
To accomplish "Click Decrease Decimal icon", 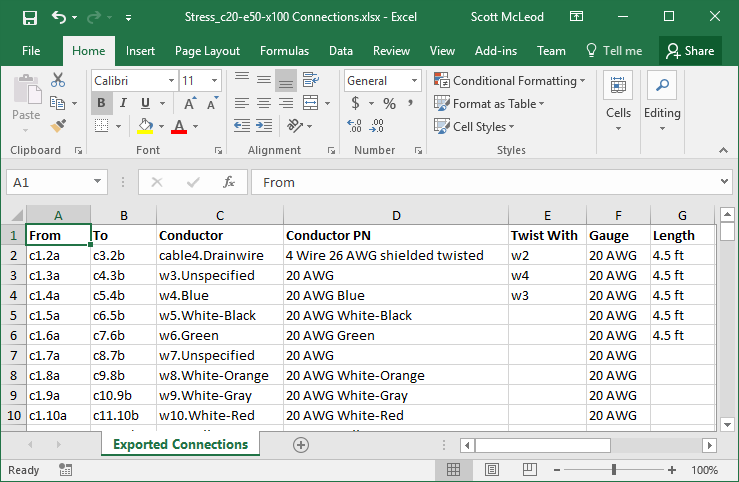I will (x=377, y=126).
